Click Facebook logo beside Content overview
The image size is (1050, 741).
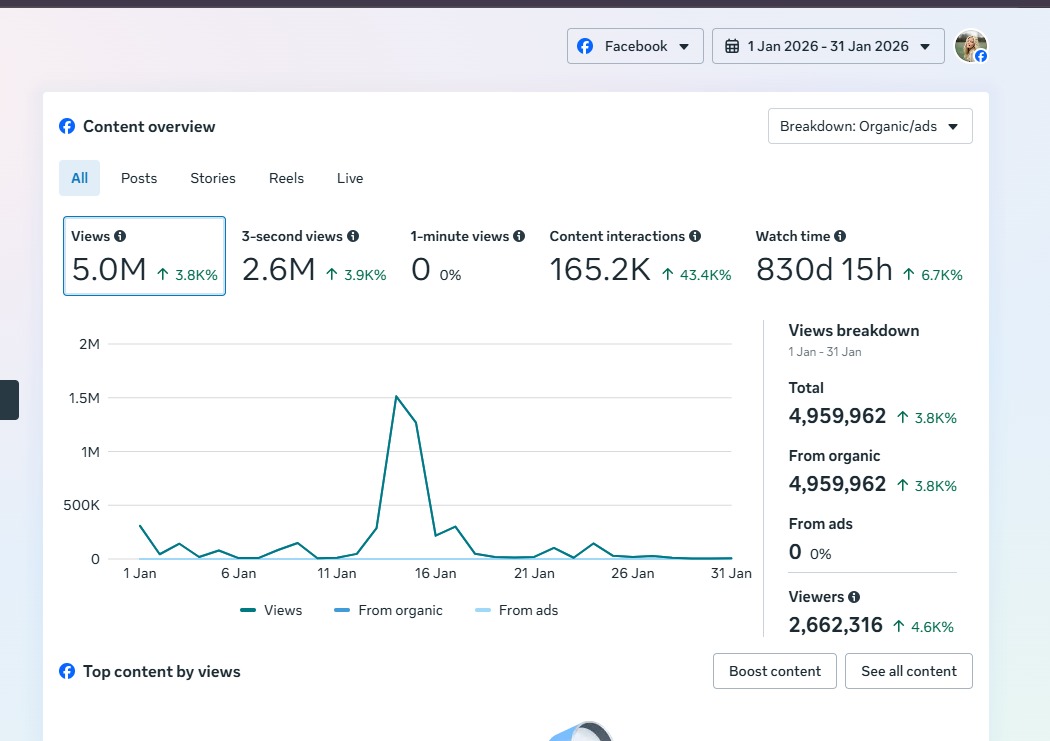tap(67, 126)
